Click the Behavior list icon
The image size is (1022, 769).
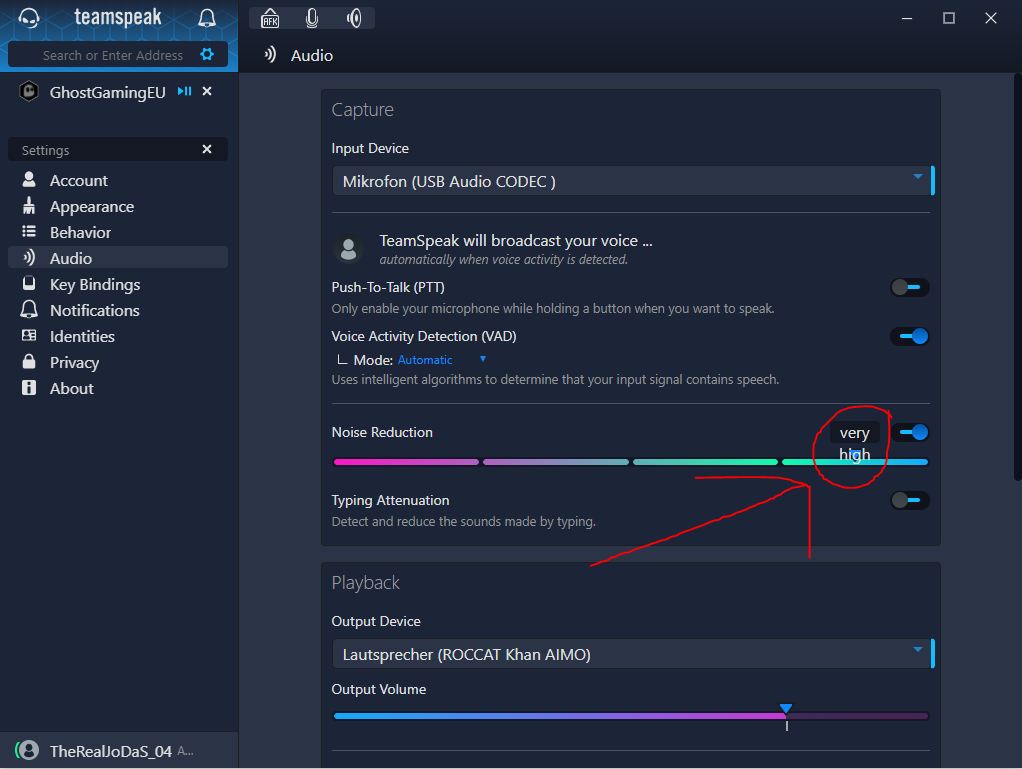point(29,231)
